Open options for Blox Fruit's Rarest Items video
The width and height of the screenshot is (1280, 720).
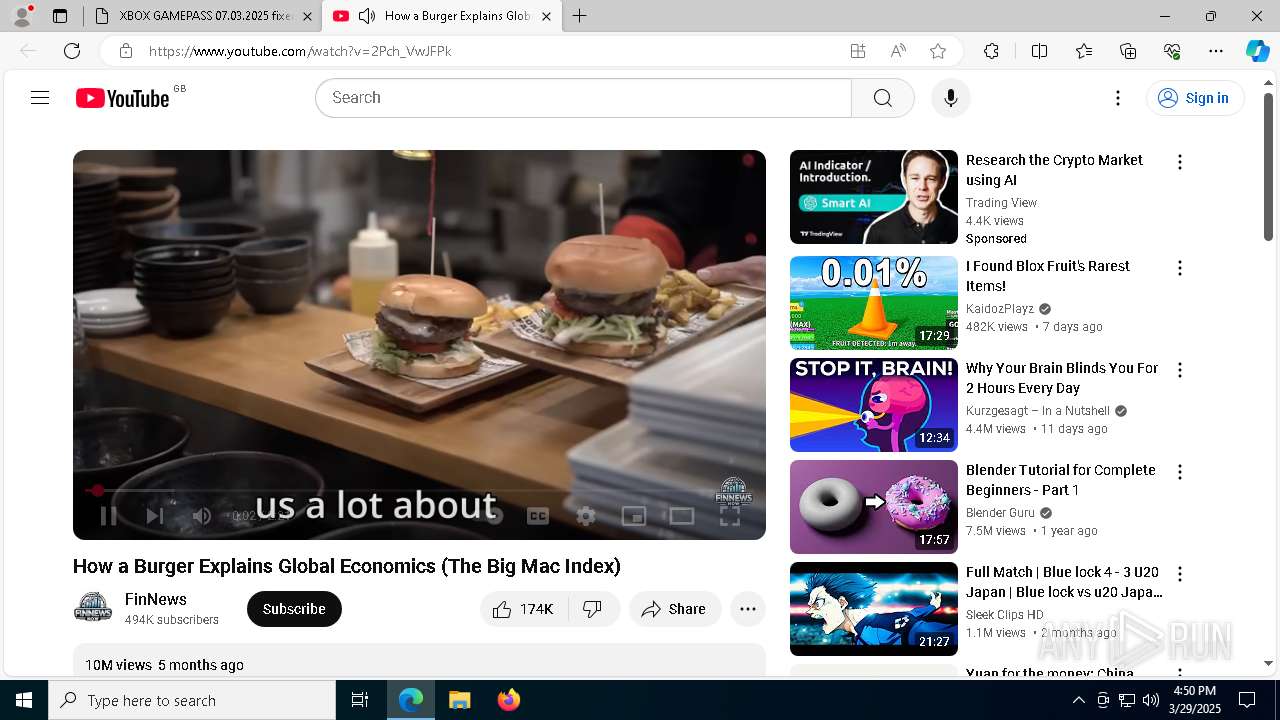point(1180,268)
